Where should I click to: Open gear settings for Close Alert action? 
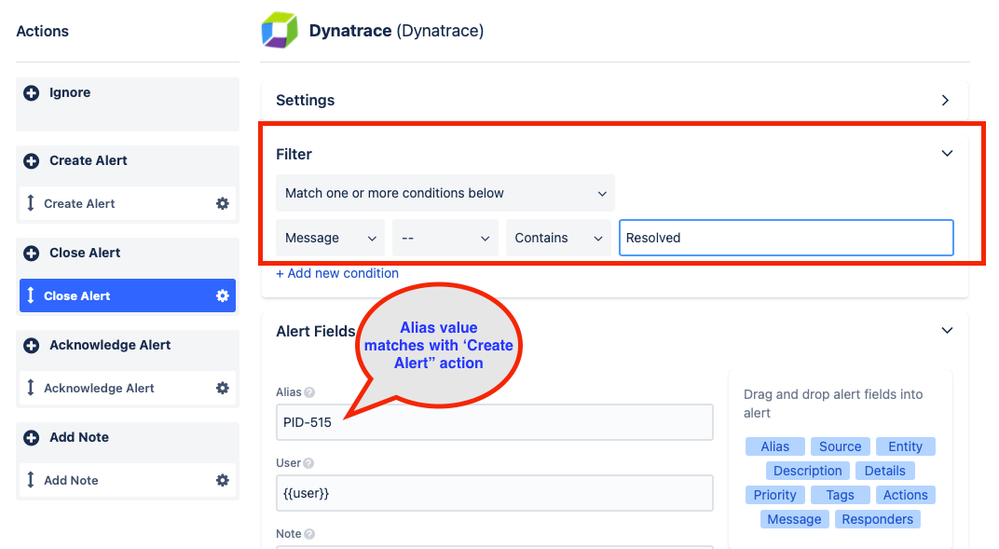(x=222, y=296)
